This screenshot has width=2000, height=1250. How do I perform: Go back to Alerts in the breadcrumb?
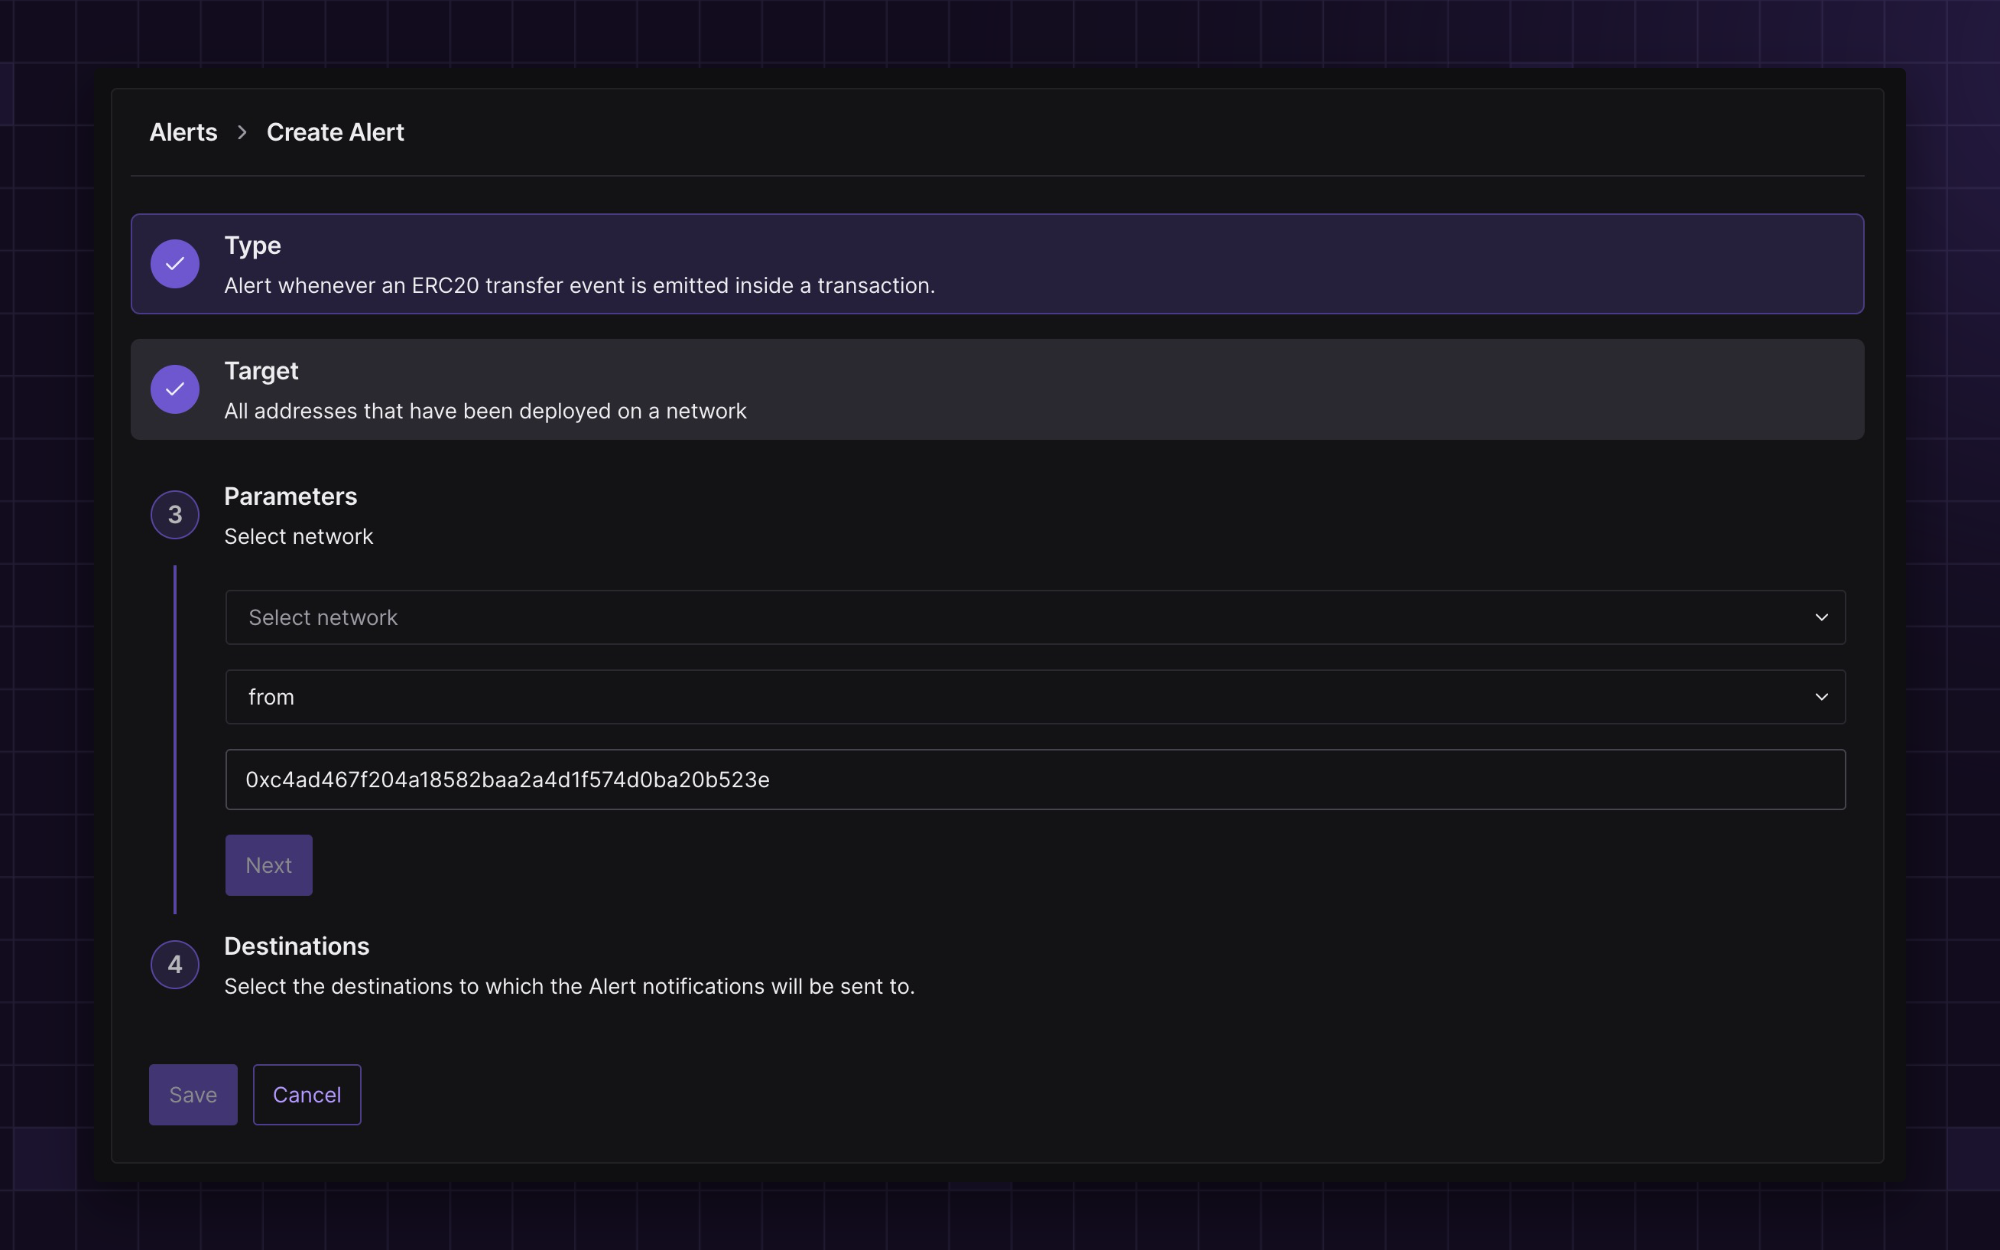click(183, 132)
